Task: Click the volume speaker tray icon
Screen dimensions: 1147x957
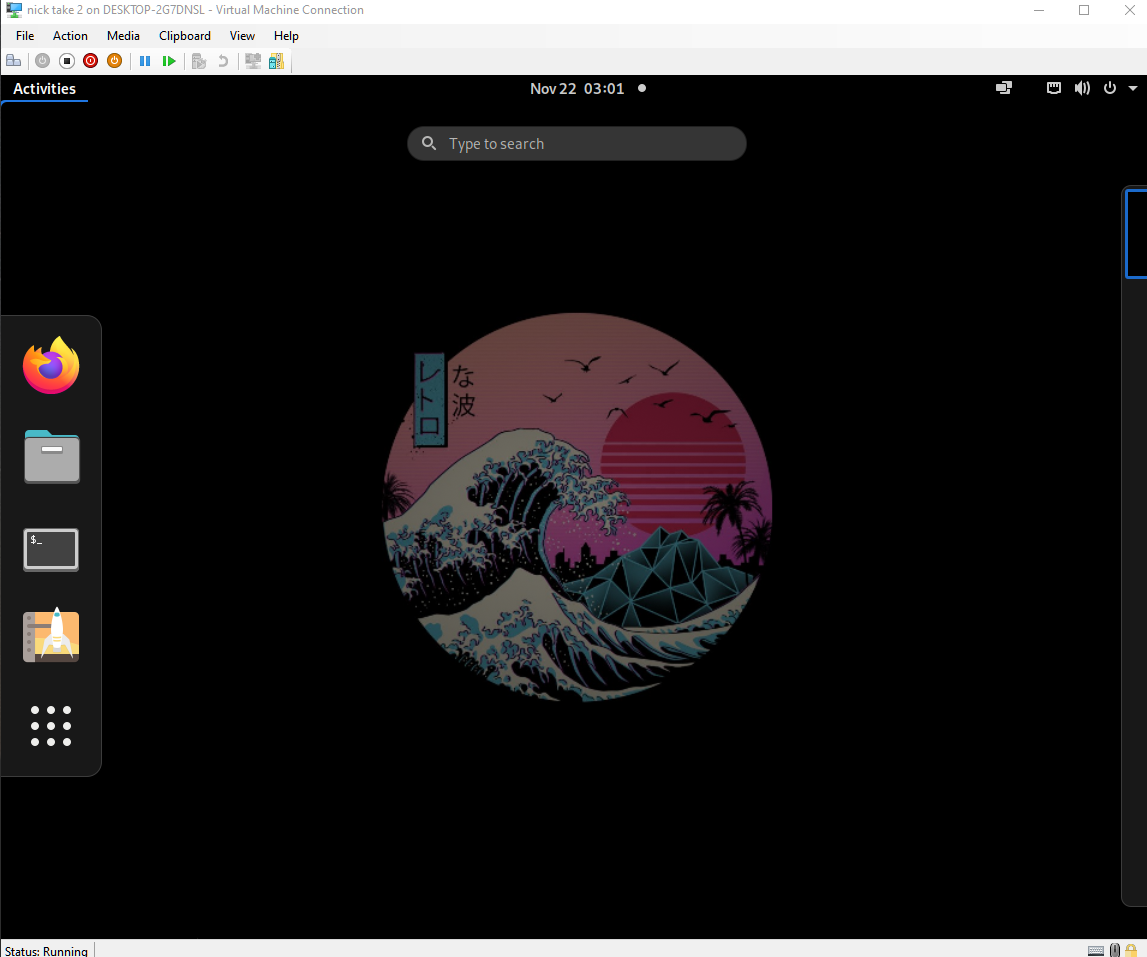Action: click(x=1082, y=89)
